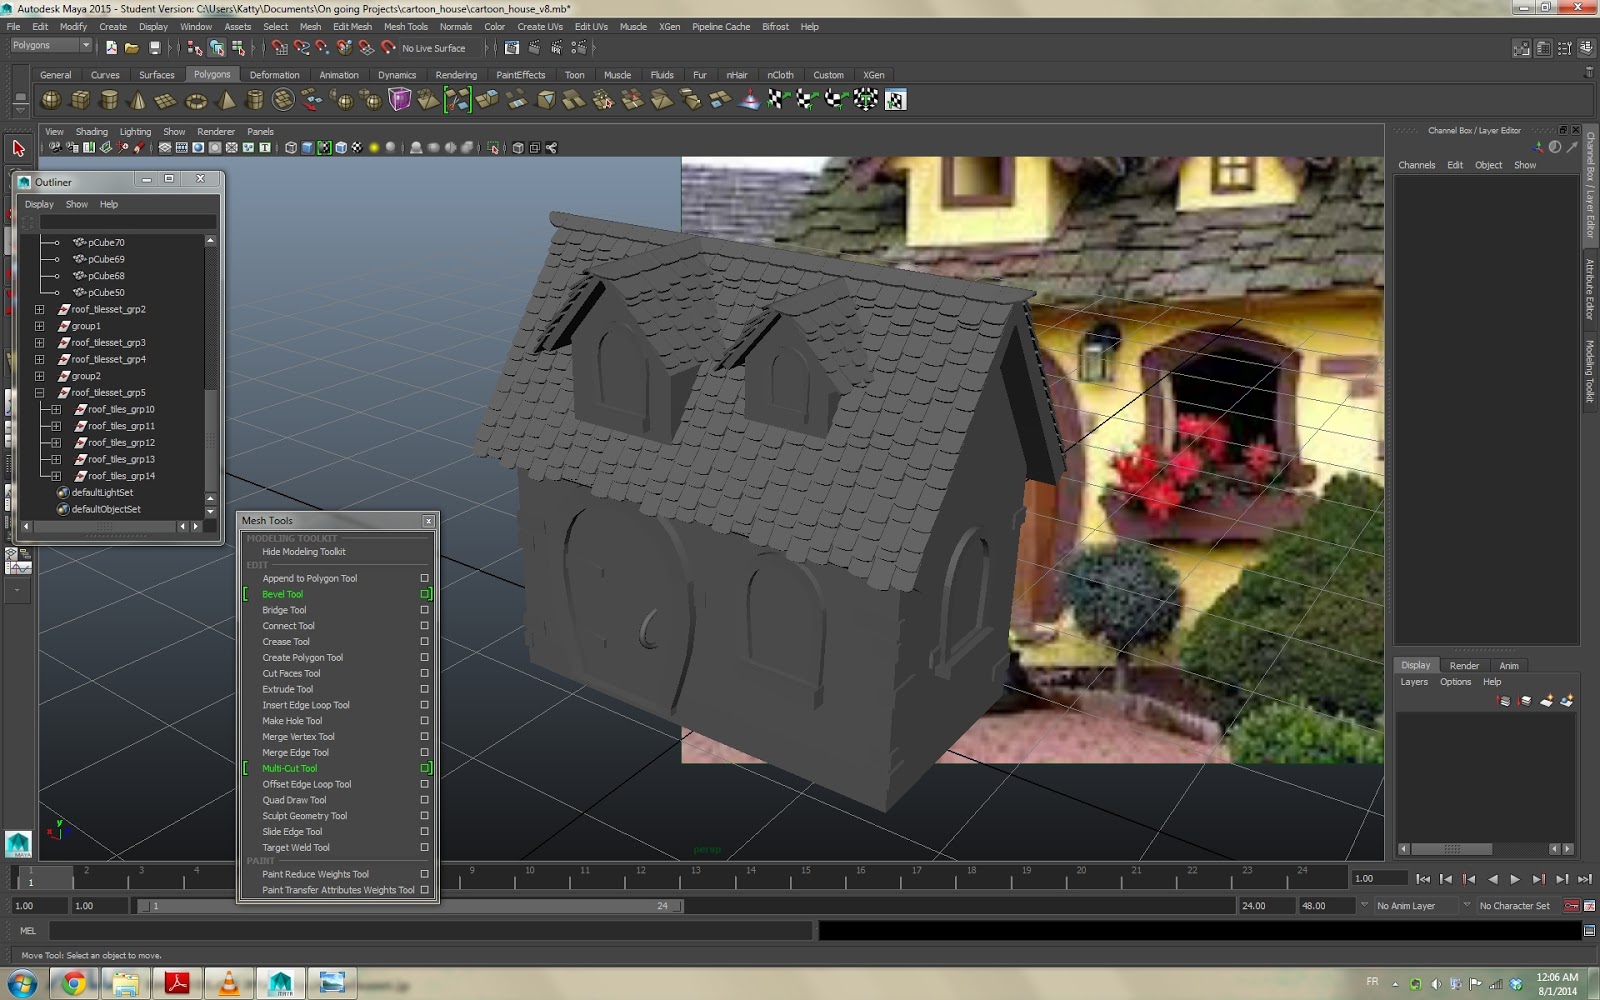Open the Mesh Tools menu in menu bar
Screen dimensions: 1600x1000
tap(406, 27)
